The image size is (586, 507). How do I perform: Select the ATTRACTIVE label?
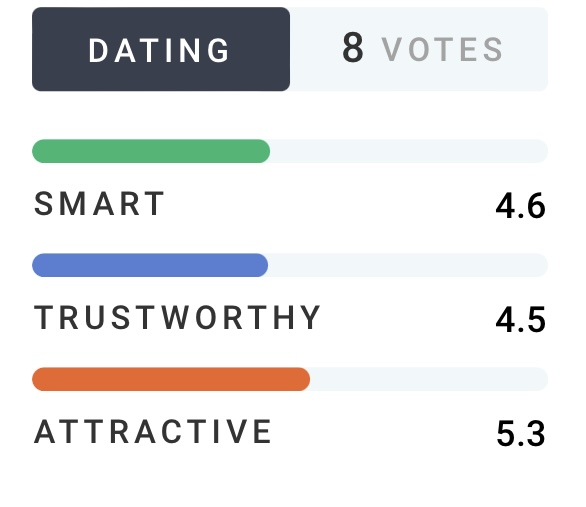152,432
